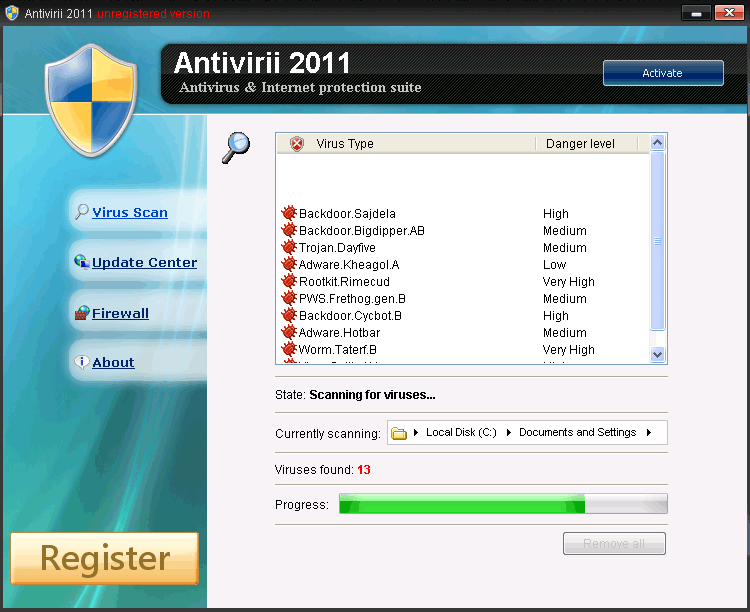Viewport: 750px width, 612px height.
Task: Click the magnifying glass scan icon
Action: tap(236, 147)
